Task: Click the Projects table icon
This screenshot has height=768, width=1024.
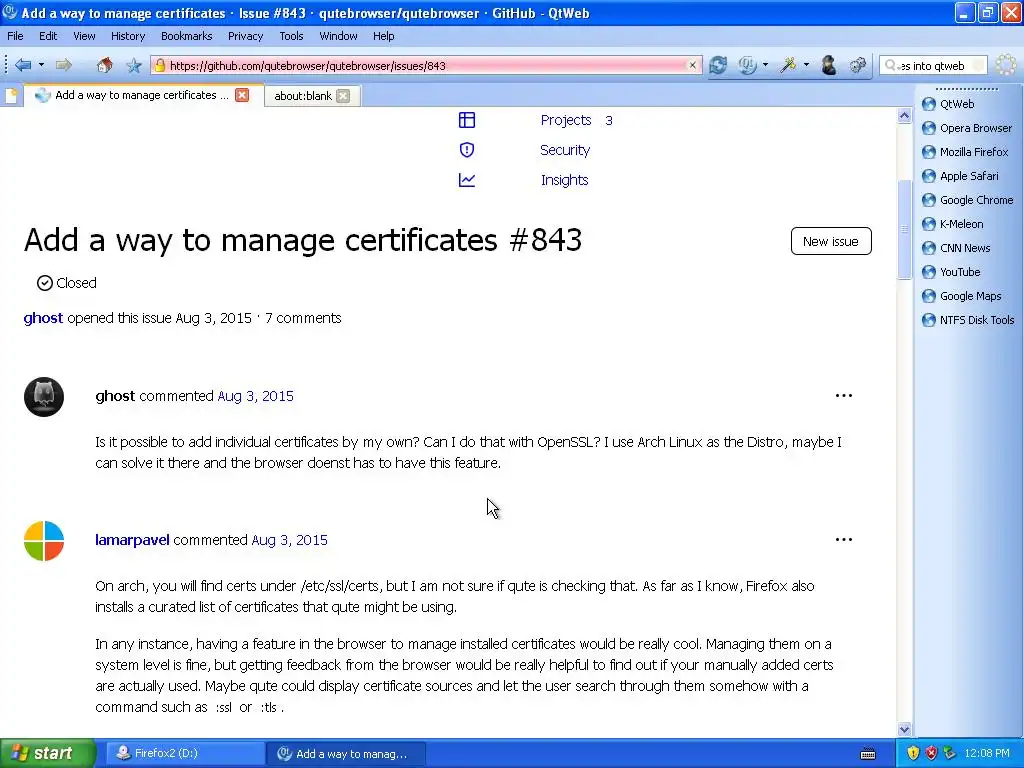Action: (467, 120)
